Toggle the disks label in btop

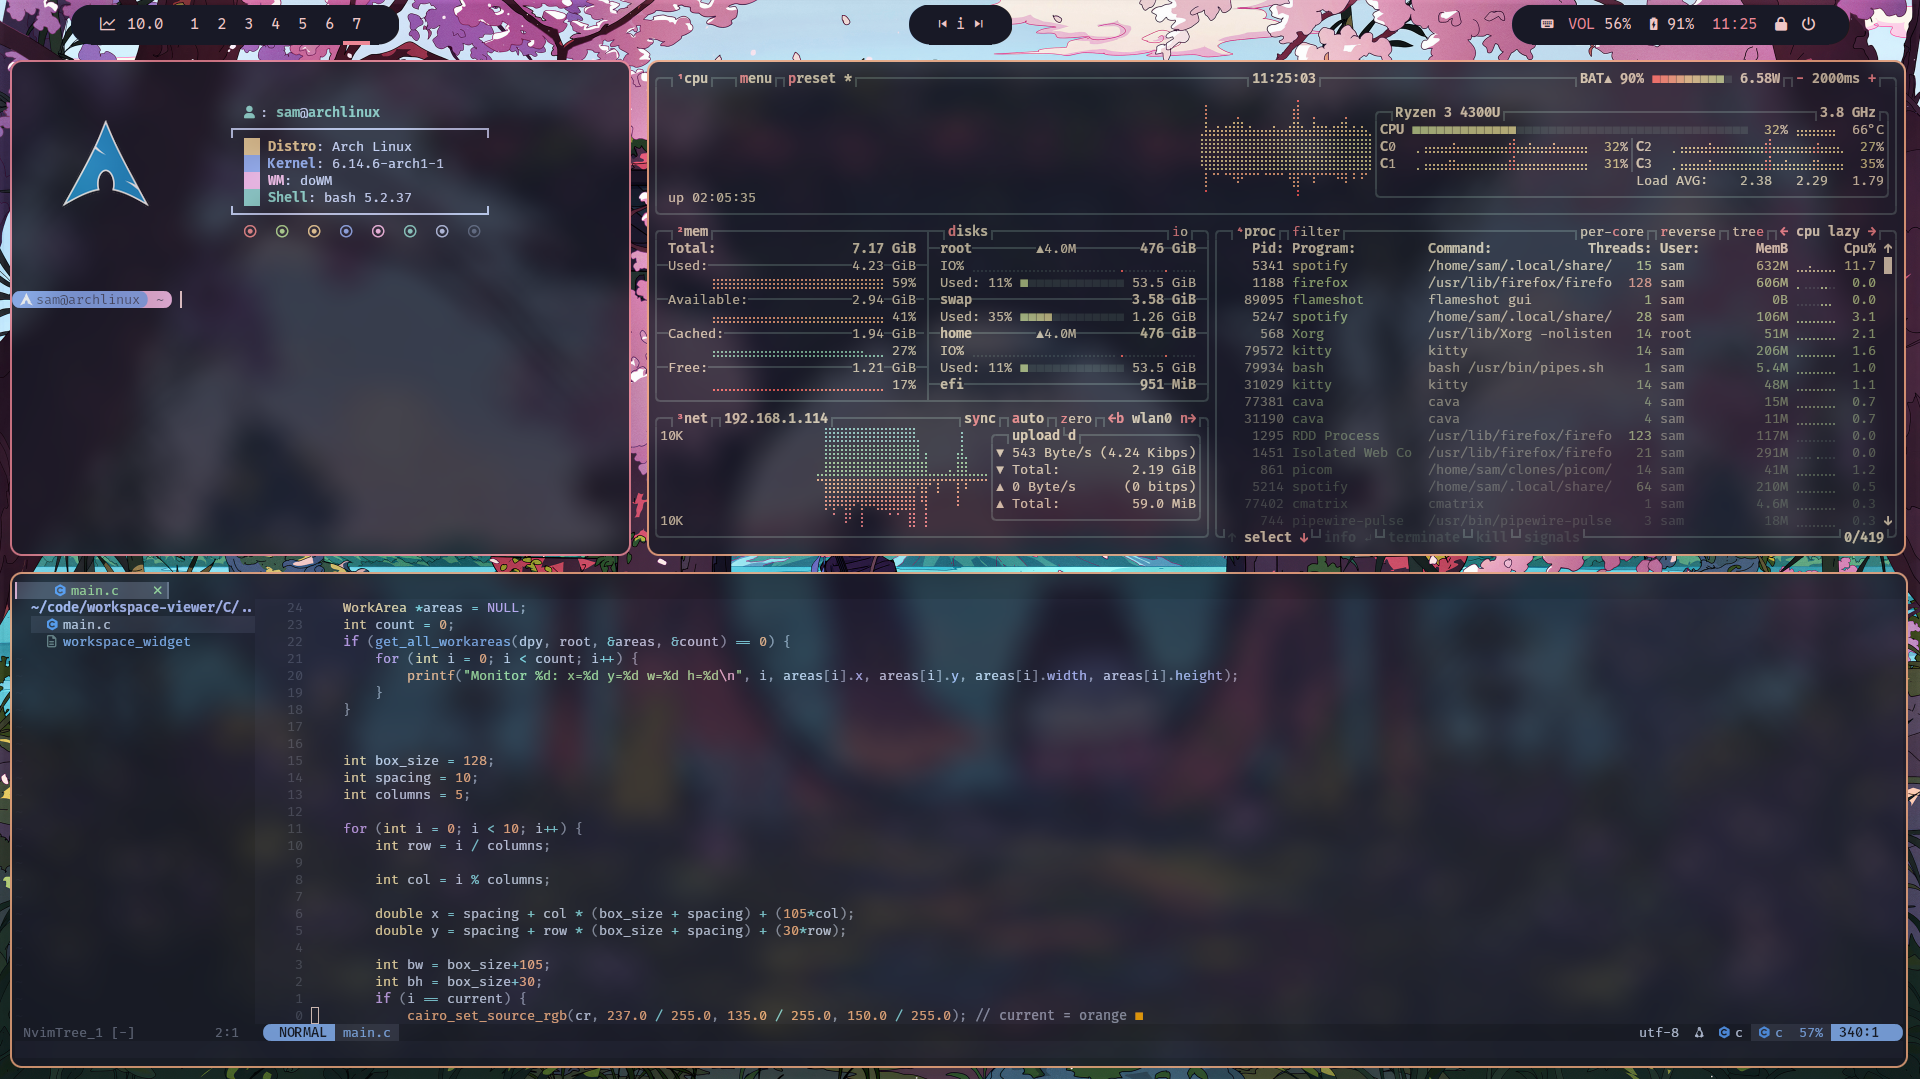[x=968, y=231]
